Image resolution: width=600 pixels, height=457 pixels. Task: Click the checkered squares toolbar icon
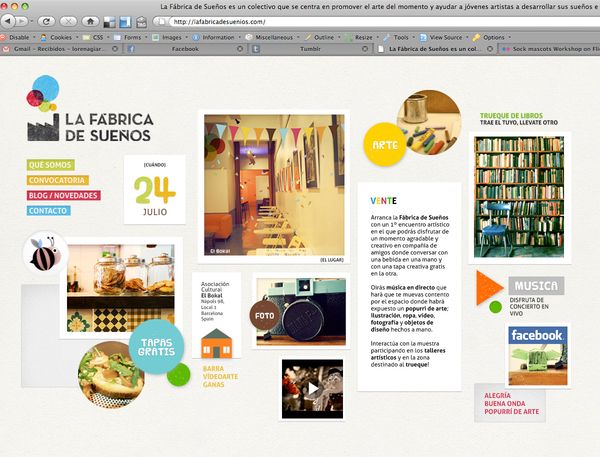[109, 22]
